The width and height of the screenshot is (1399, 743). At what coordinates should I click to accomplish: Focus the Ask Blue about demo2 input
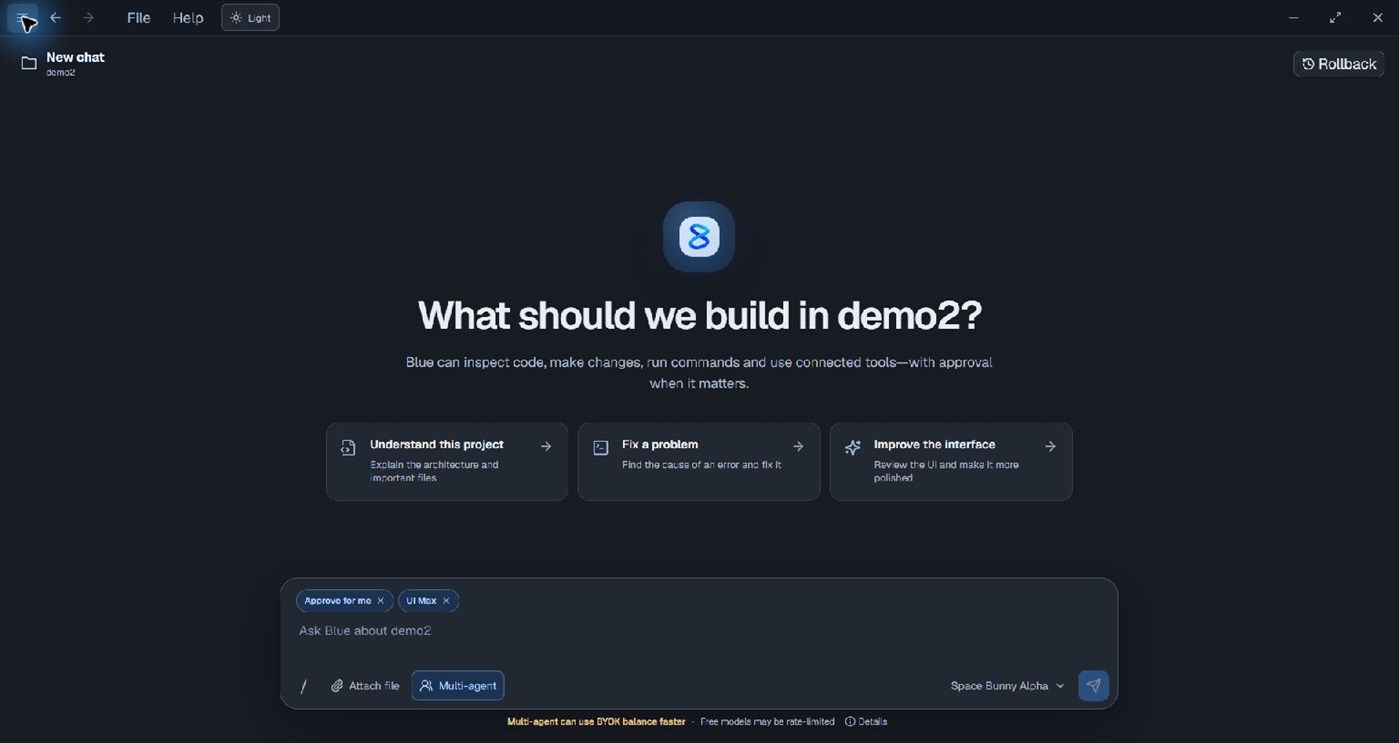[x=699, y=631]
